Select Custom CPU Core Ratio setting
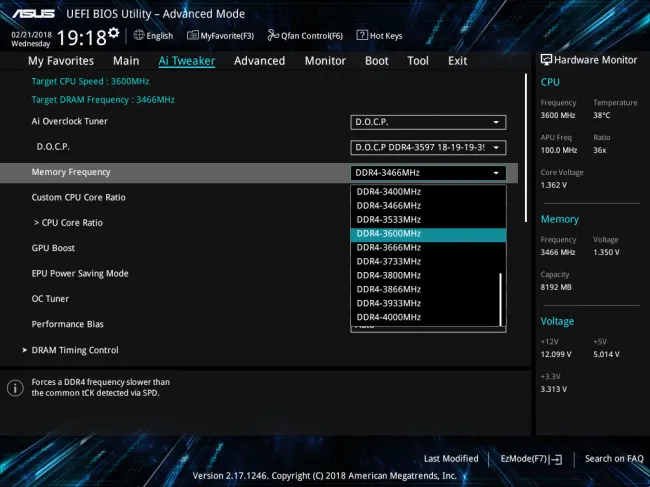 (x=78, y=198)
